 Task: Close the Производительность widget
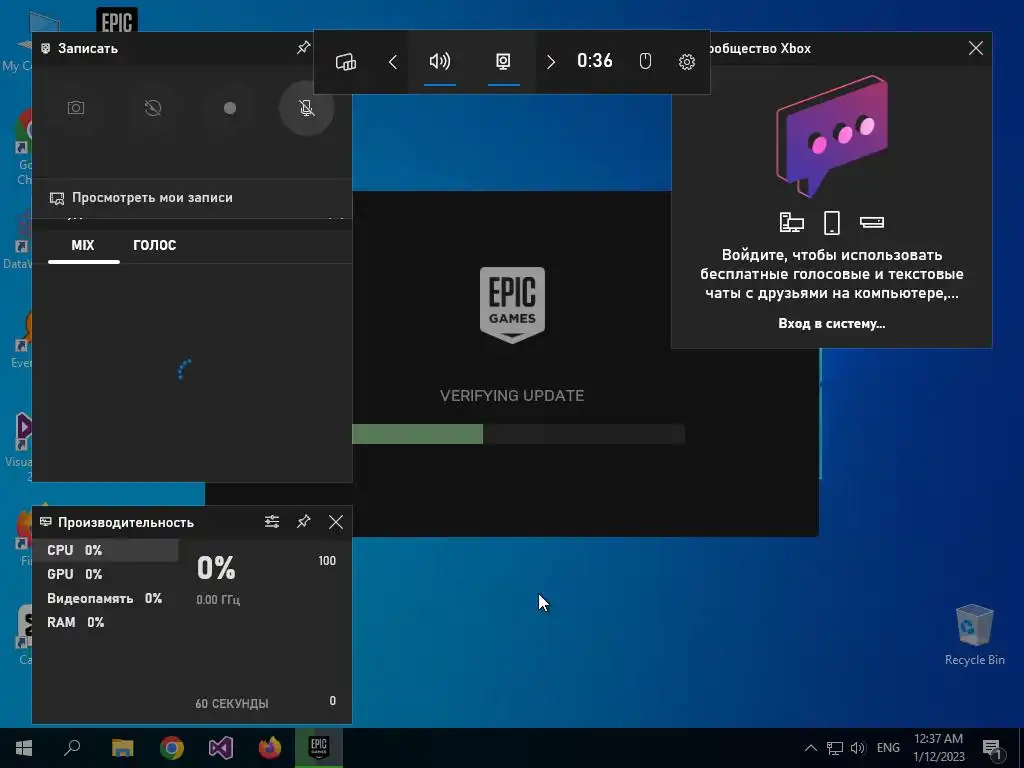point(336,522)
